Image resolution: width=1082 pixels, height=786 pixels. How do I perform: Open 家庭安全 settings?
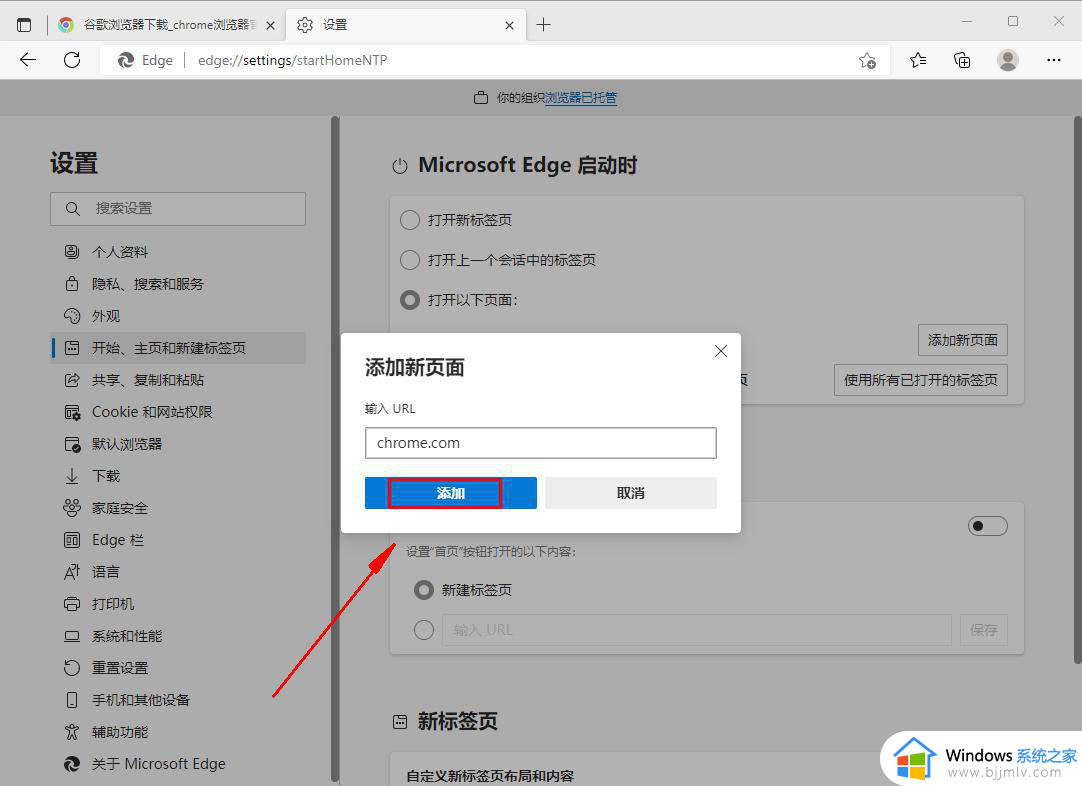(178, 508)
